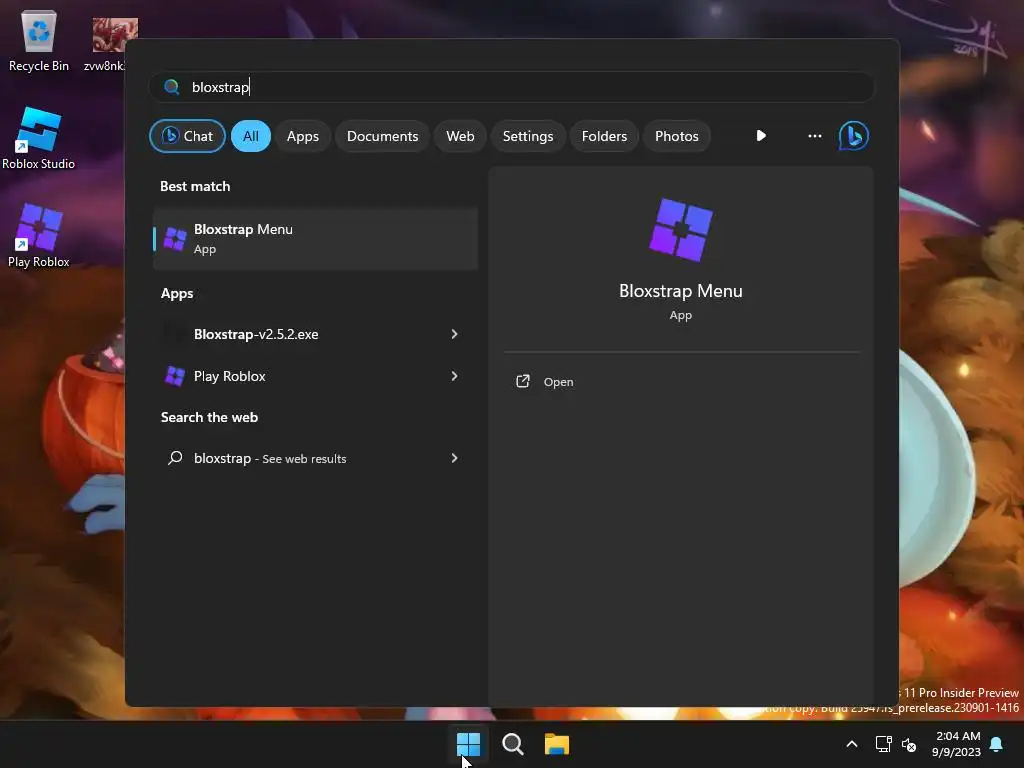Screen dimensions: 1024x768
Task: Open the Recycle Bin desktop icon
Action: (x=39, y=40)
